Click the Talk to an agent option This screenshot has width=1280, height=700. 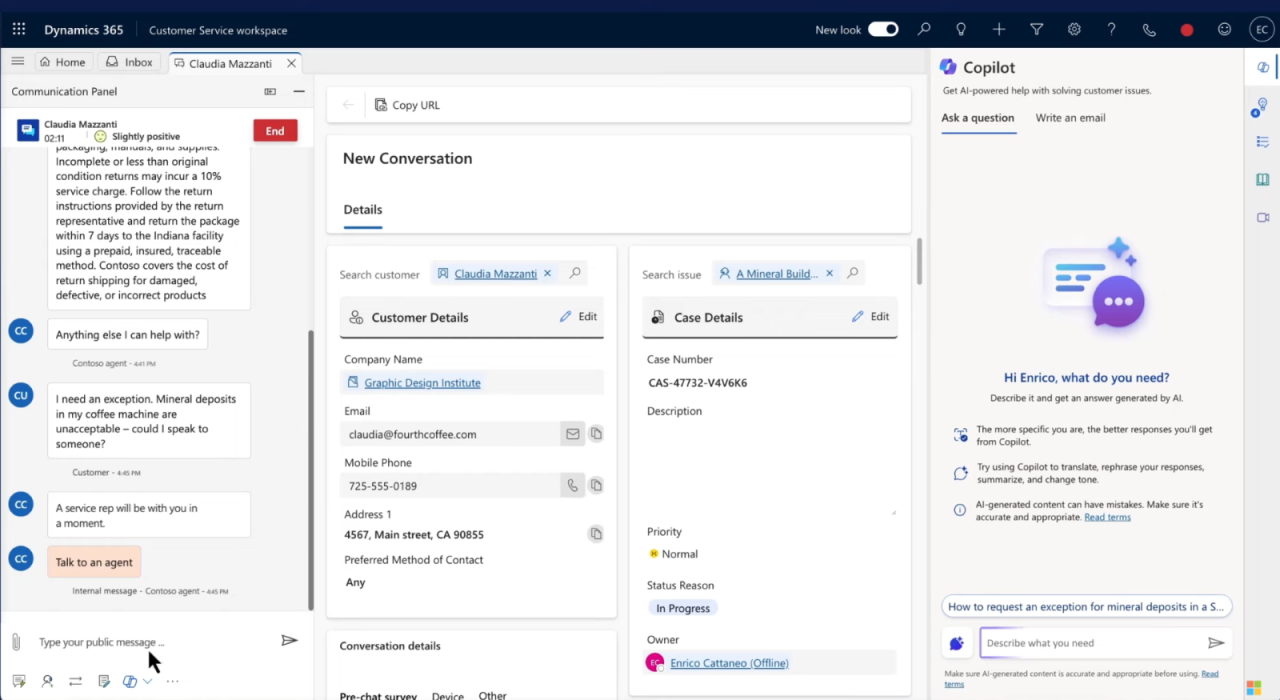coord(93,562)
